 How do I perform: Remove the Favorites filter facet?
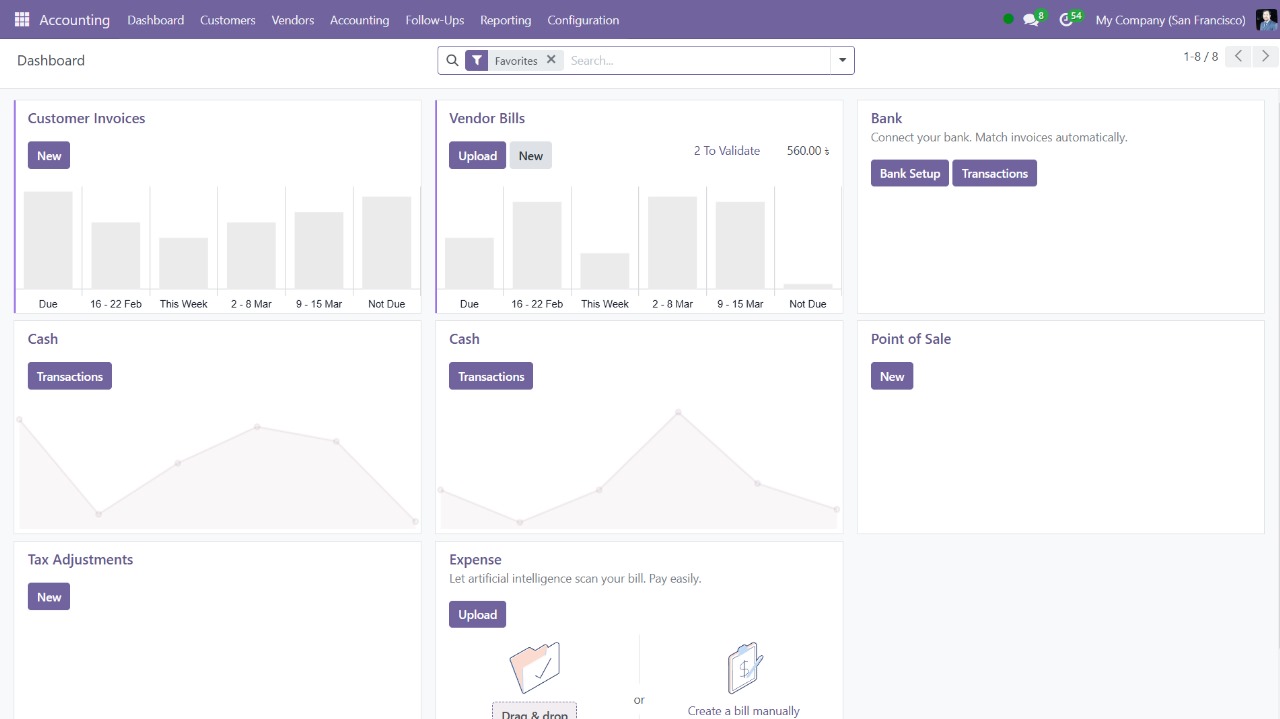(551, 60)
